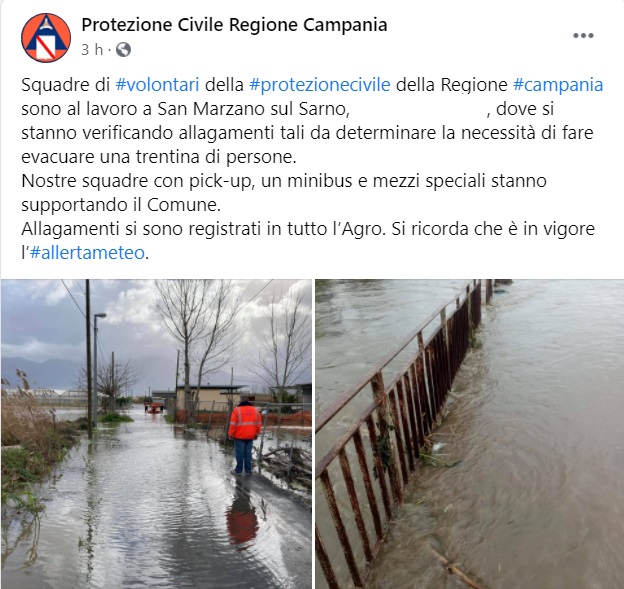Follow the #campania hashtag
Image resolution: width=624 pixels, height=589 pixels.
pyautogui.click(x=558, y=85)
